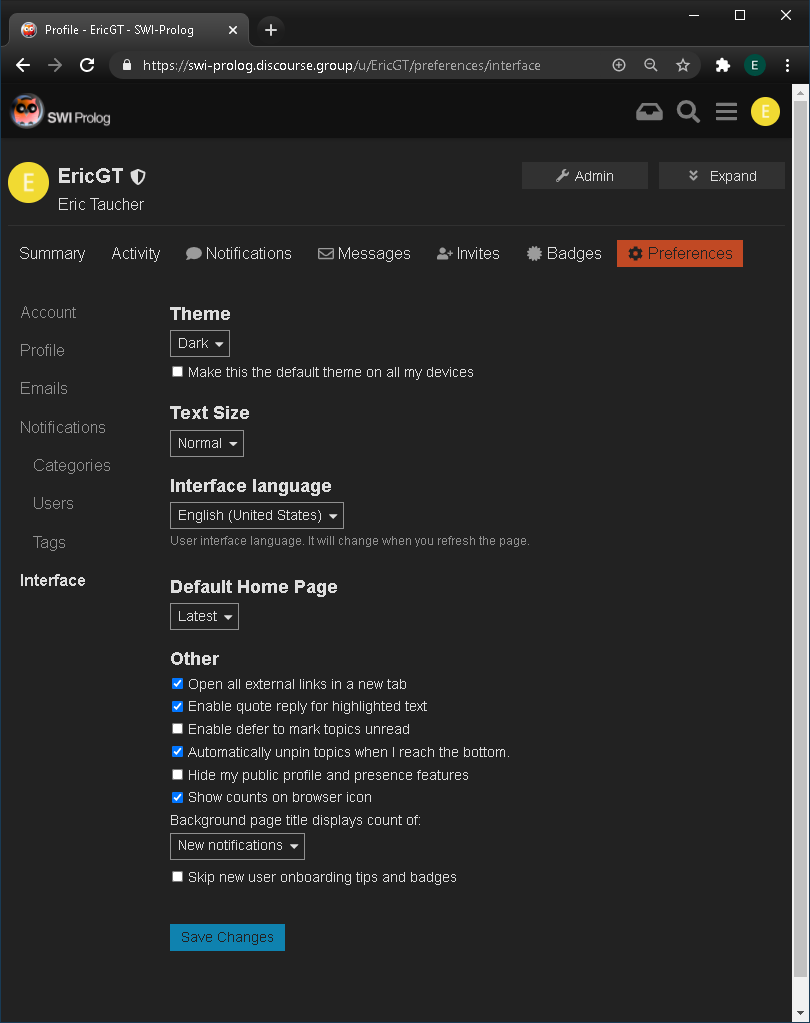Go back with the browser back arrow
Viewport: 810px width, 1023px height.
pos(23,65)
